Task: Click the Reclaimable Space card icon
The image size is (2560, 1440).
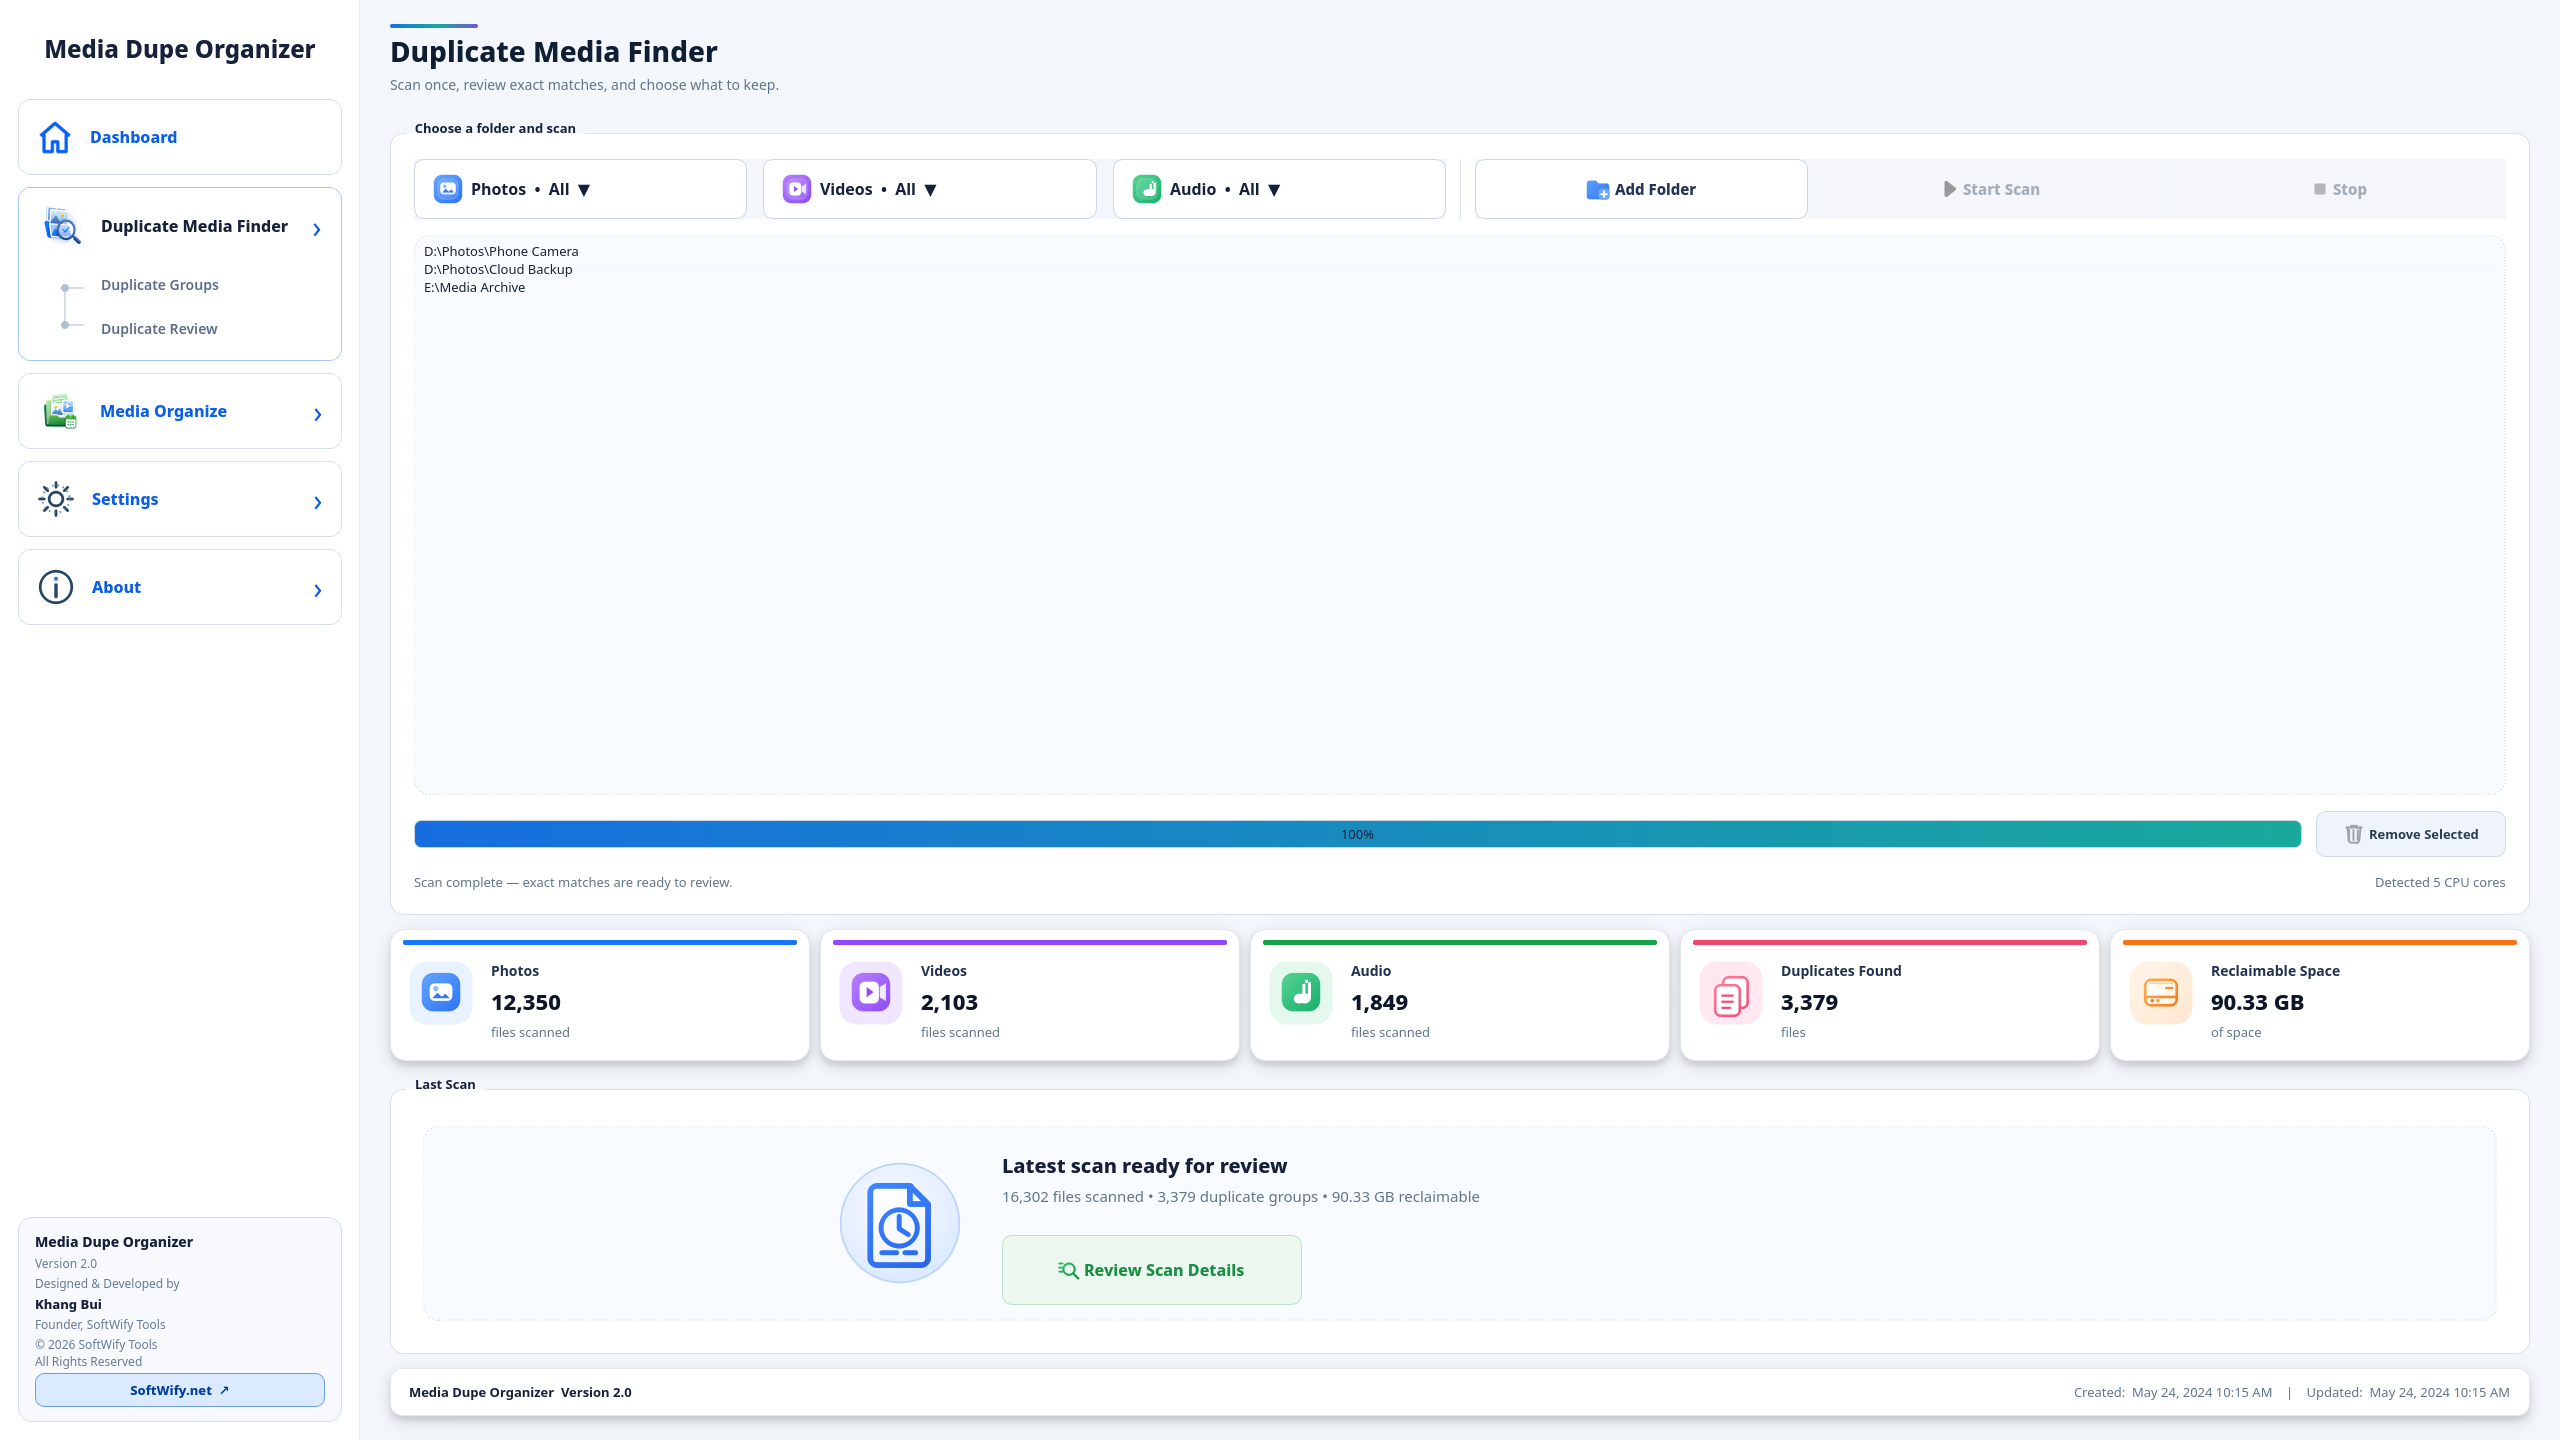Action: pyautogui.click(x=2161, y=993)
